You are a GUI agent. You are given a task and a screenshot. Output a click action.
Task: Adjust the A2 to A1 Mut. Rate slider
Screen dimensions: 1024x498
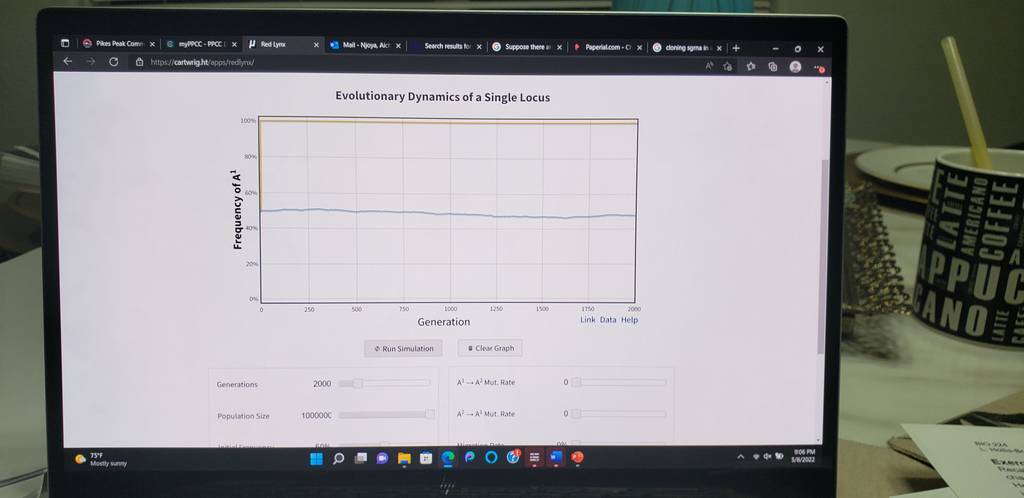pos(619,414)
